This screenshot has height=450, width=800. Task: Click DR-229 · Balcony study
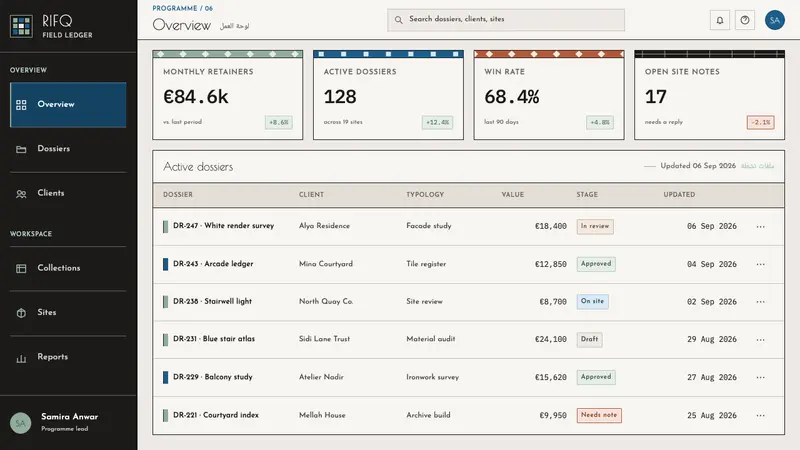pyautogui.click(x=213, y=377)
